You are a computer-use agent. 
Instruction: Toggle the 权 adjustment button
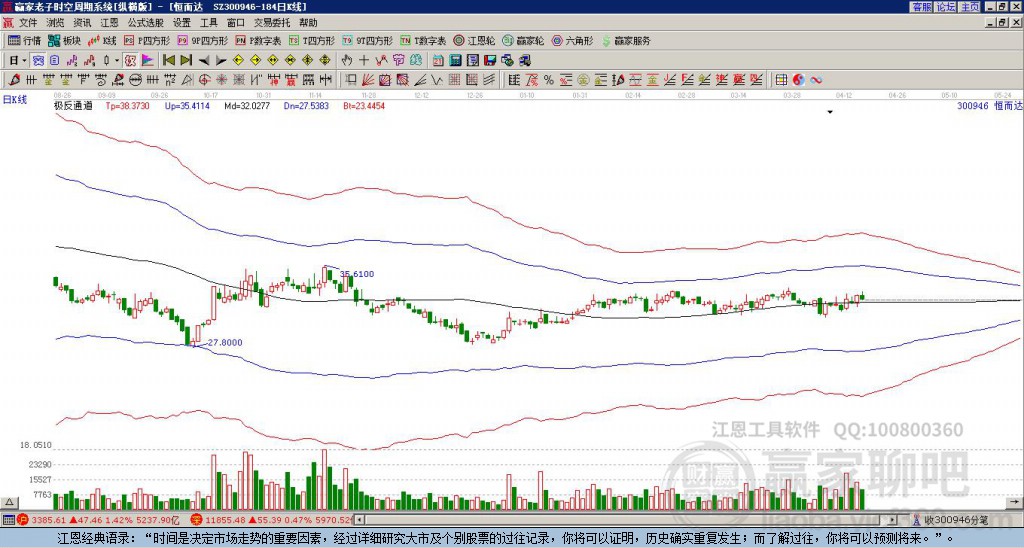tap(130, 61)
